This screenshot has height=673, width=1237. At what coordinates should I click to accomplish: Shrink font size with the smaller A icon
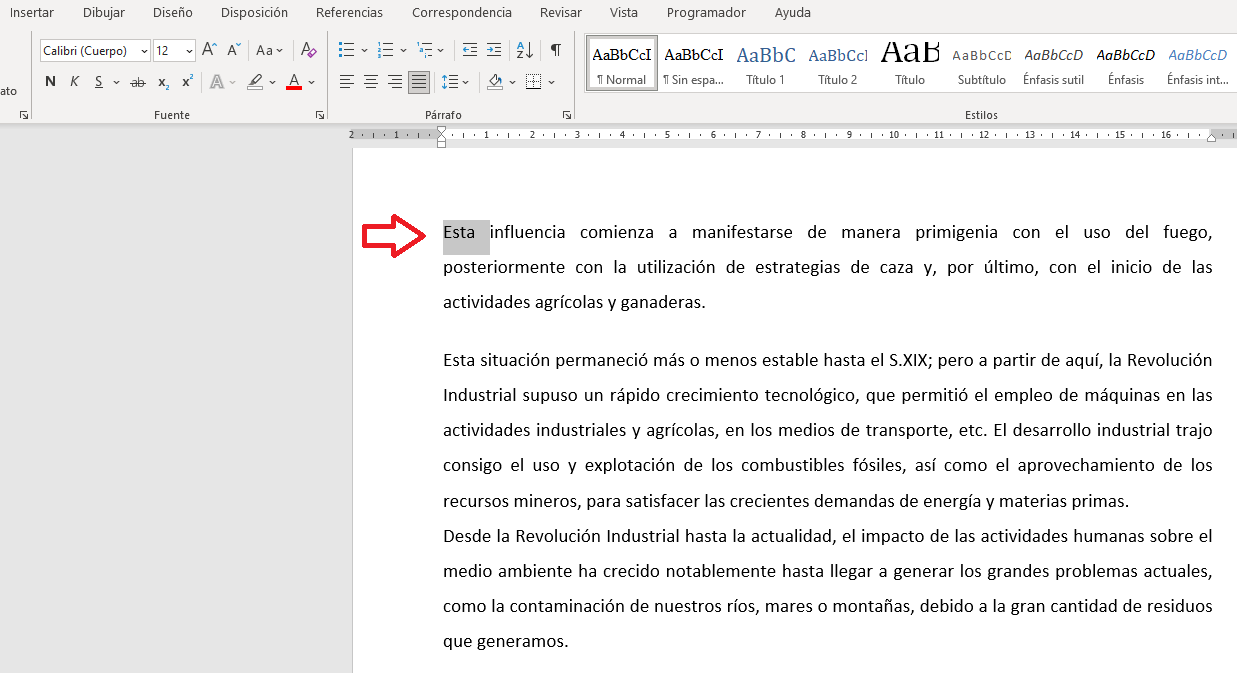[x=233, y=50]
